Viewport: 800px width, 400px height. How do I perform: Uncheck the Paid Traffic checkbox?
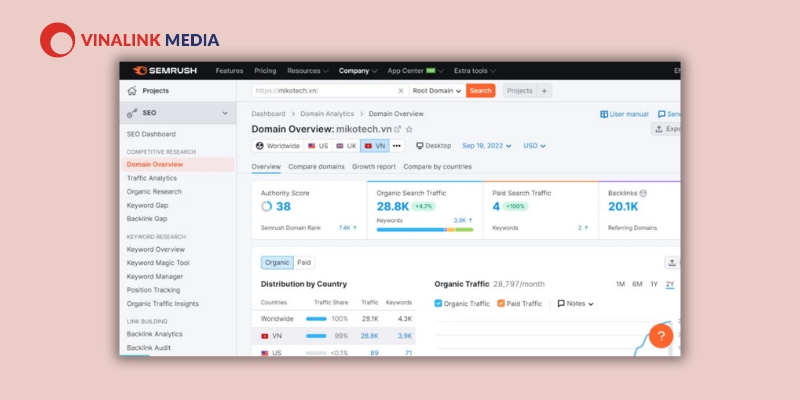tap(501, 303)
